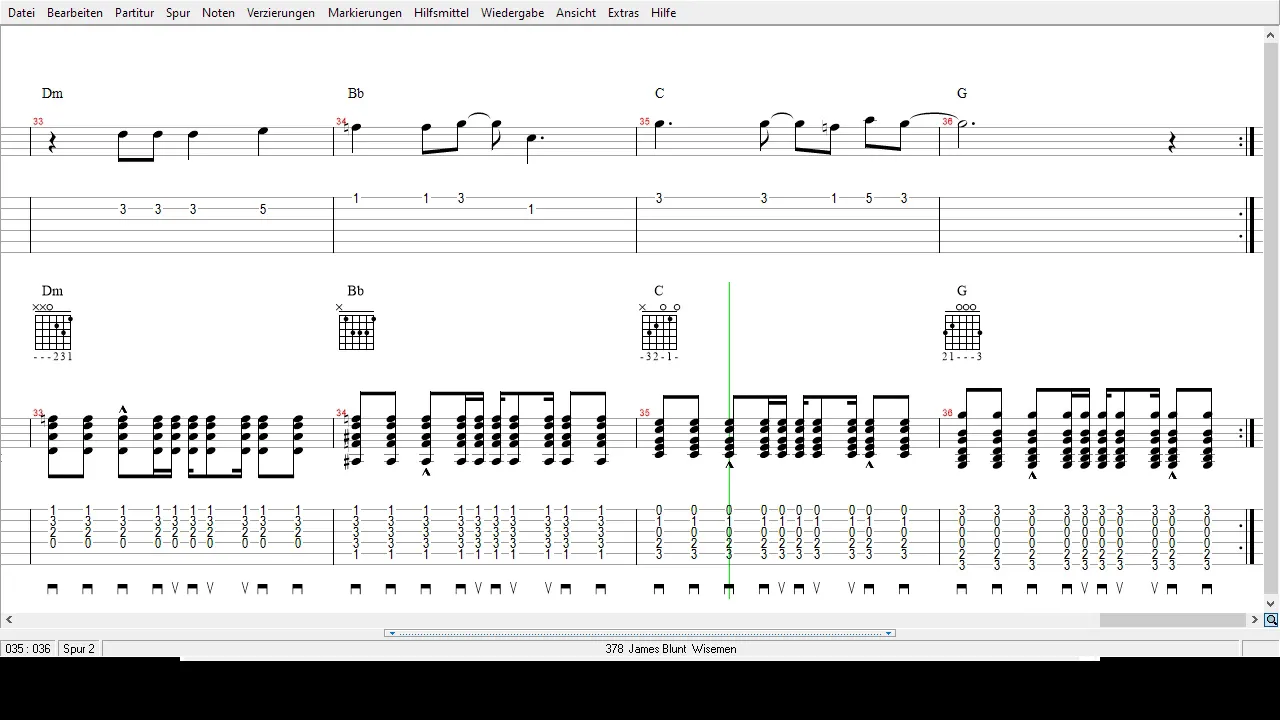Click the 'Spur 2' status field

coord(80,649)
